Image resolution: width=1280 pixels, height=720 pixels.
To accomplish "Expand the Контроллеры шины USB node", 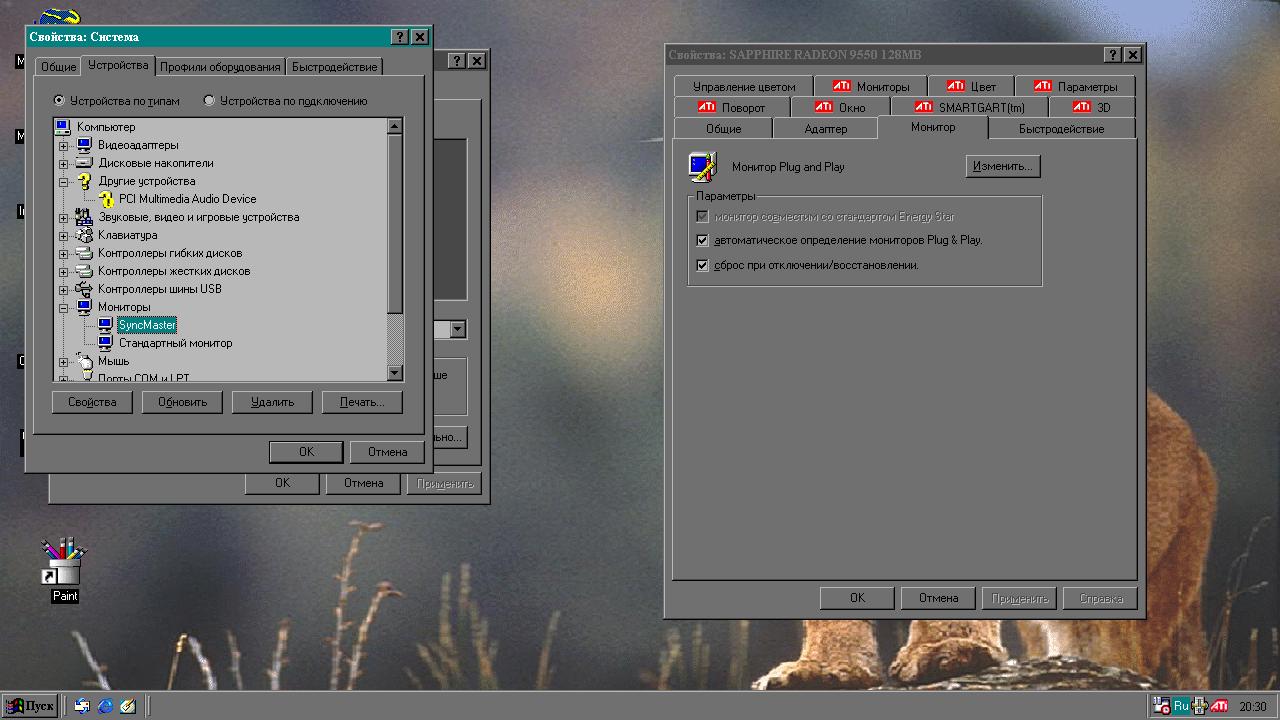I will [x=64, y=289].
